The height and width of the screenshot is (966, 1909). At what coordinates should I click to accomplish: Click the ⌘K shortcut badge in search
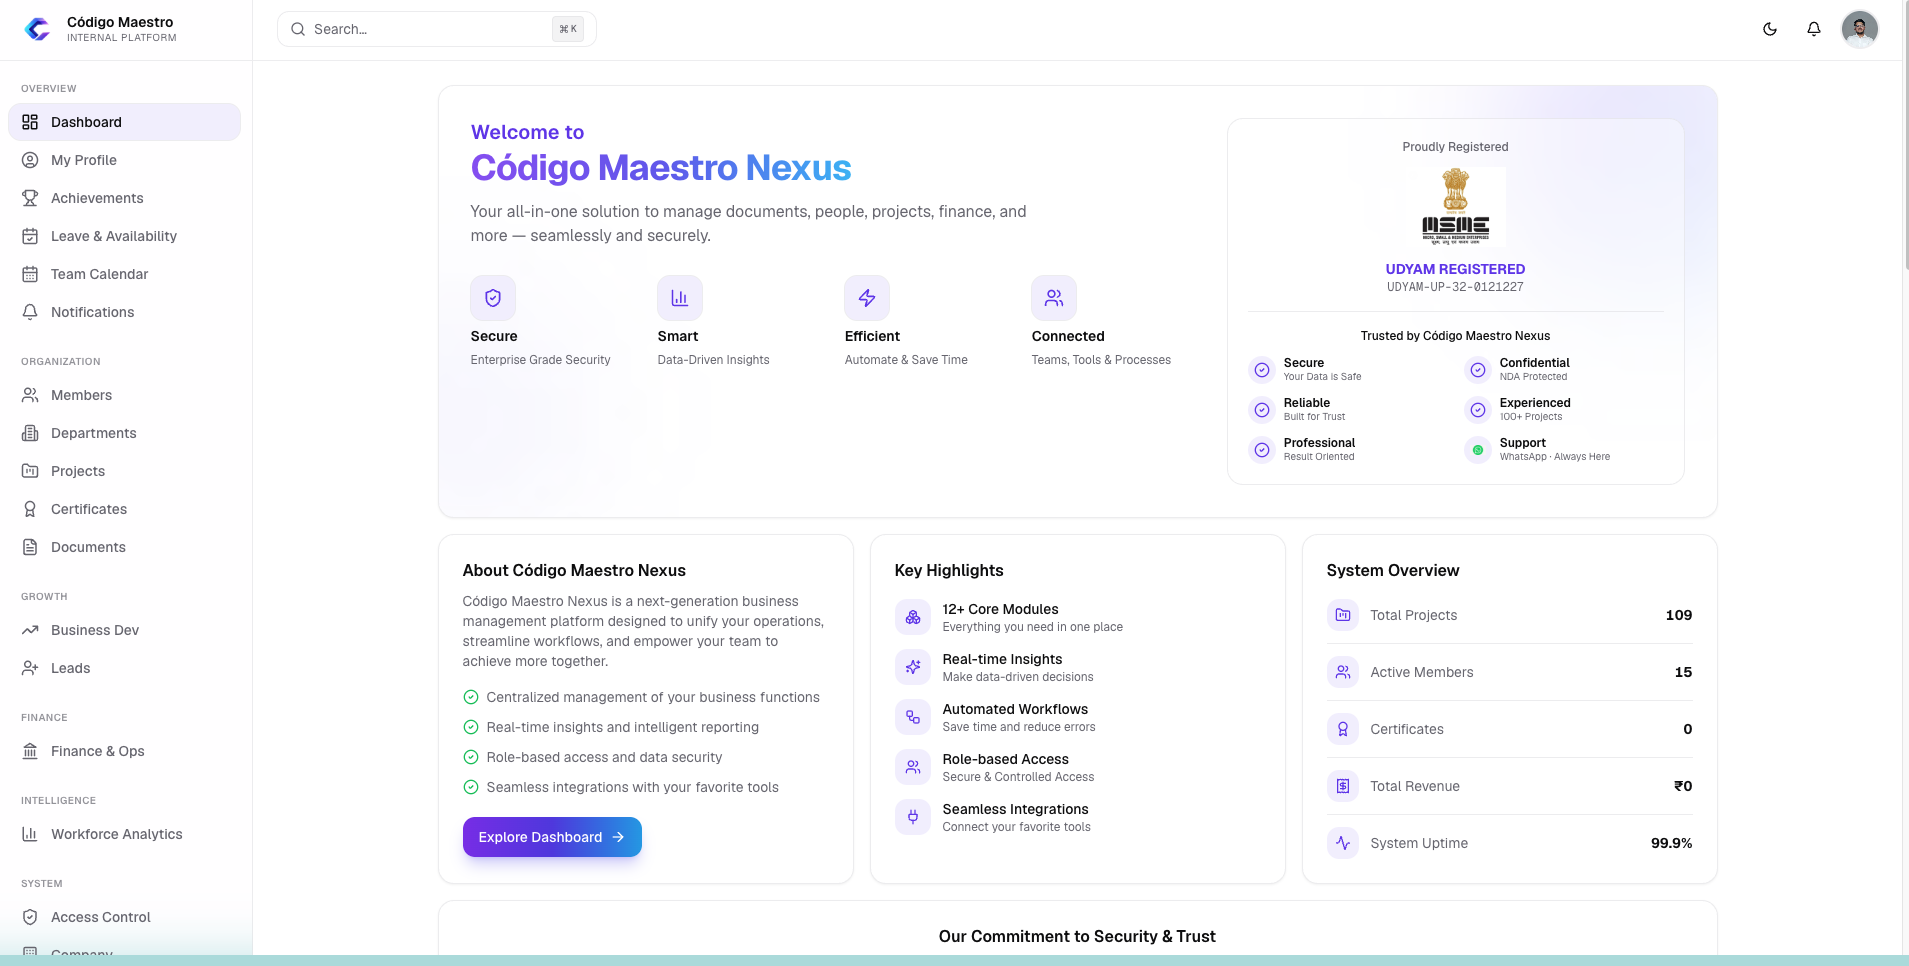[x=568, y=29]
